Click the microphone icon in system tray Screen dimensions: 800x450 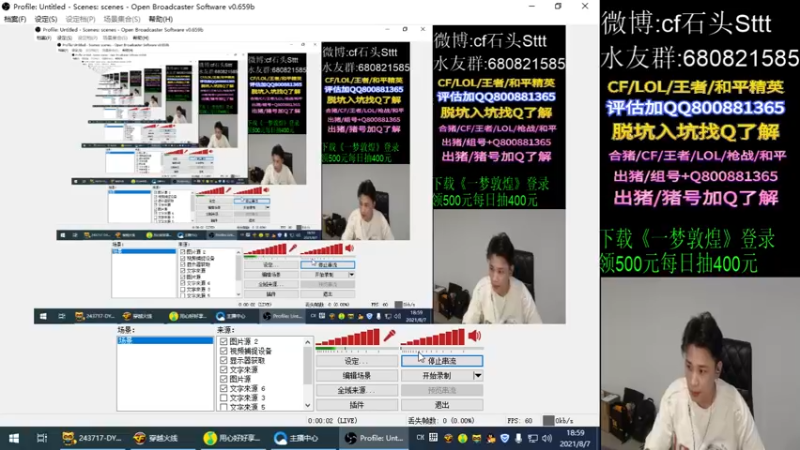pos(518,438)
